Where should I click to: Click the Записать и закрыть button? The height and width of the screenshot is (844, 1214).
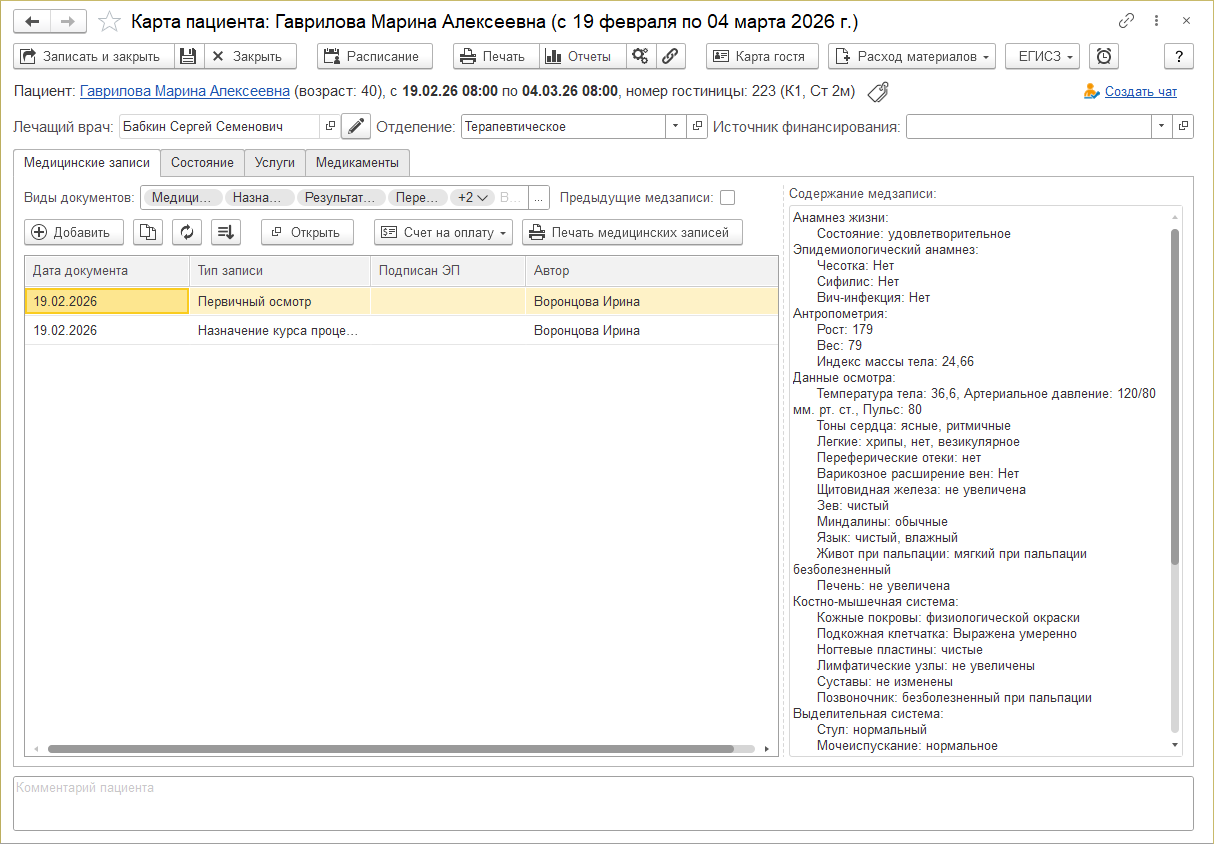[x=92, y=57]
